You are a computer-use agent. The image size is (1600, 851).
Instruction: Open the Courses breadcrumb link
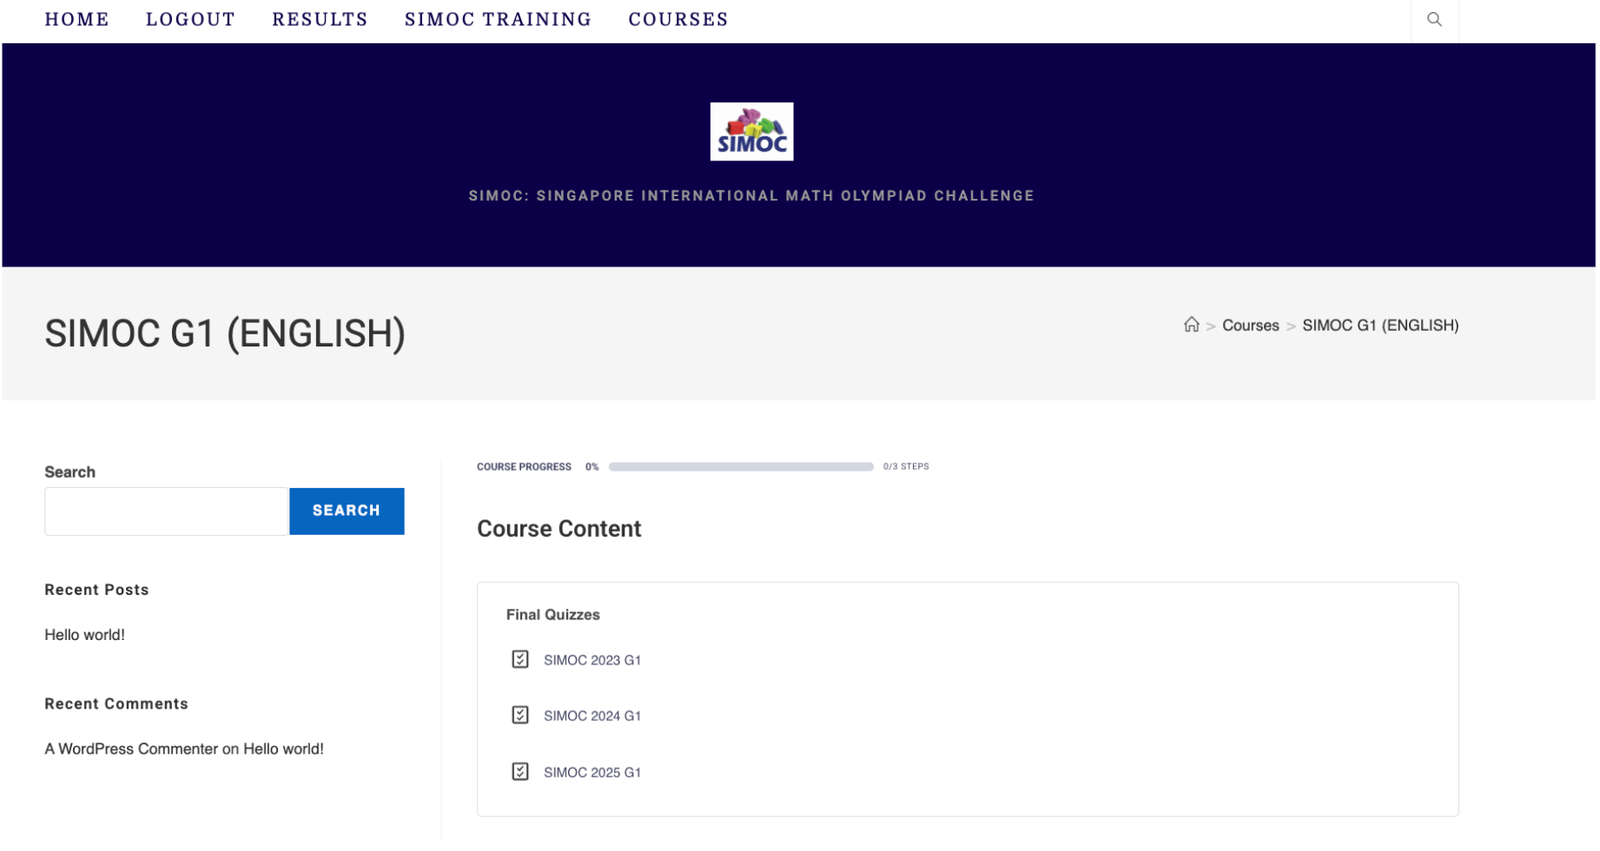tap(1250, 325)
